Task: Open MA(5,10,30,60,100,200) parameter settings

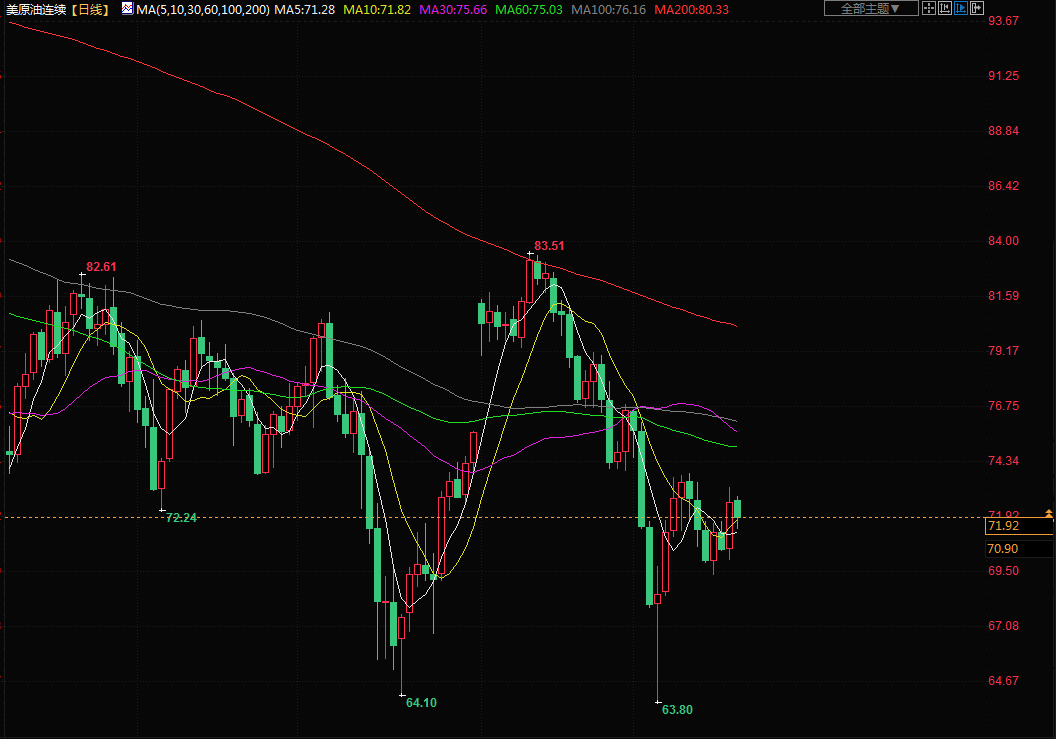Action: point(203,9)
